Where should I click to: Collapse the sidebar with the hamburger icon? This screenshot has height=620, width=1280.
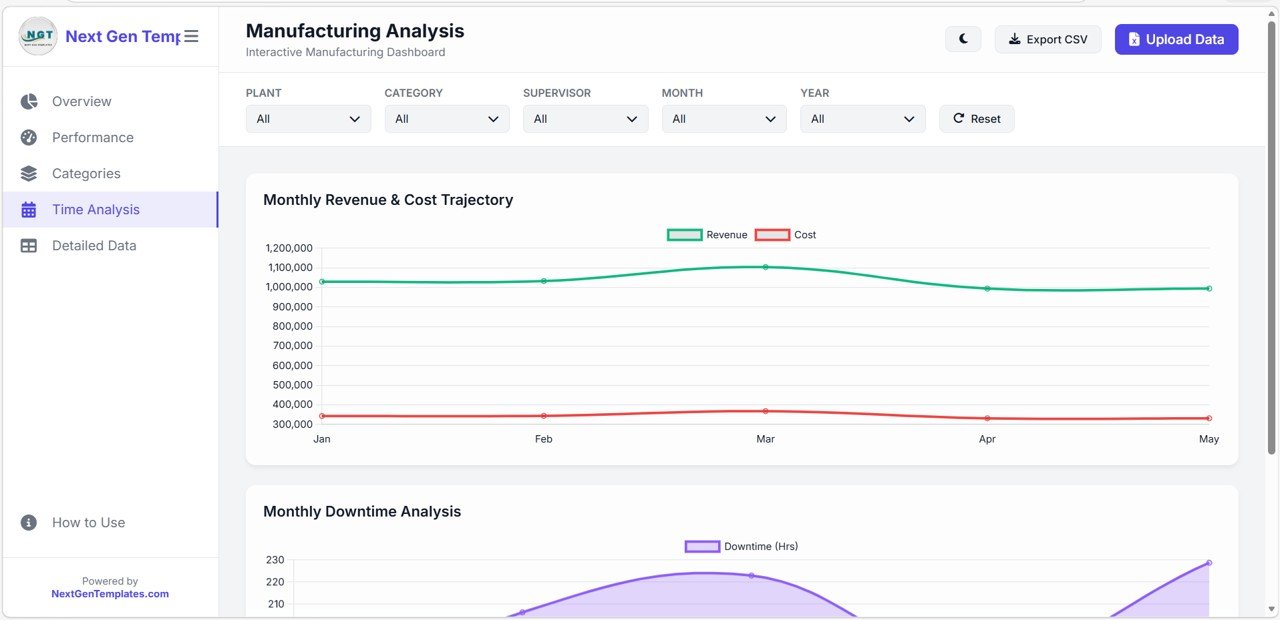[x=191, y=36]
